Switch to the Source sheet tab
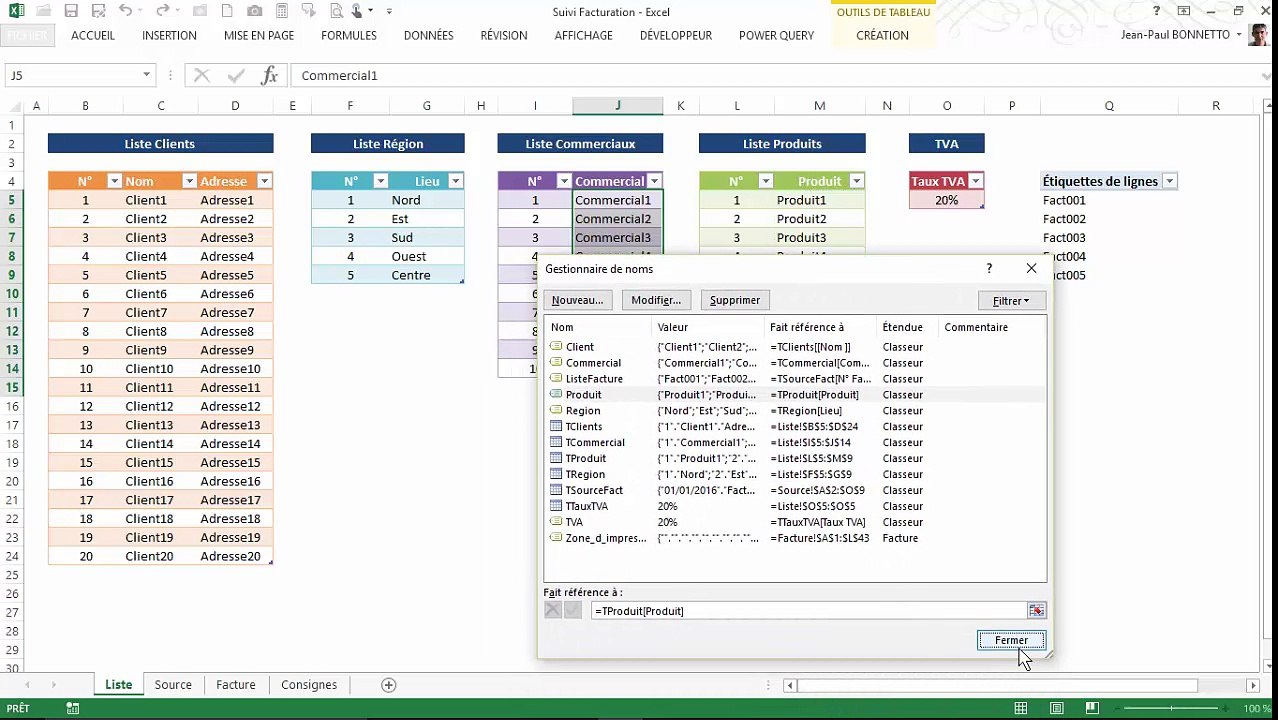Viewport: 1278px width, 720px height. pyautogui.click(x=173, y=685)
